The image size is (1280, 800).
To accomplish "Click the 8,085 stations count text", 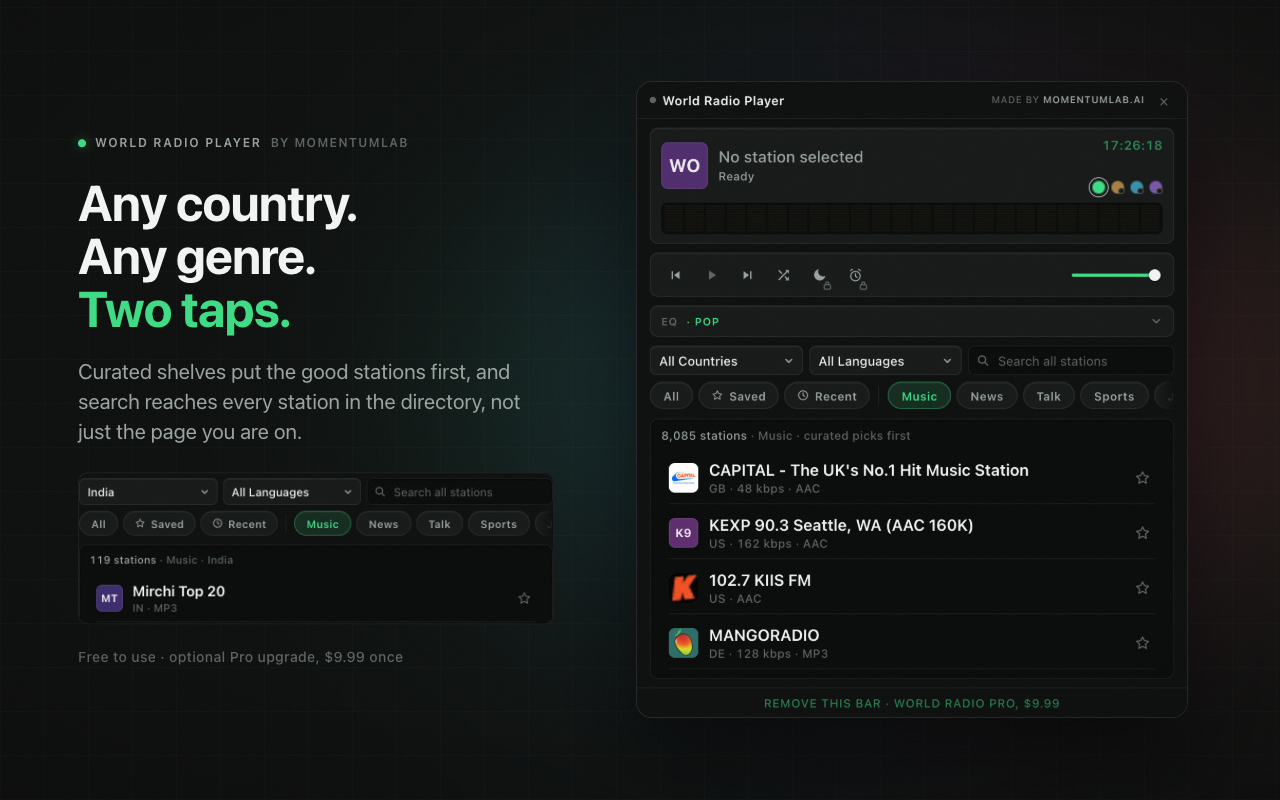I will pos(704,436).
